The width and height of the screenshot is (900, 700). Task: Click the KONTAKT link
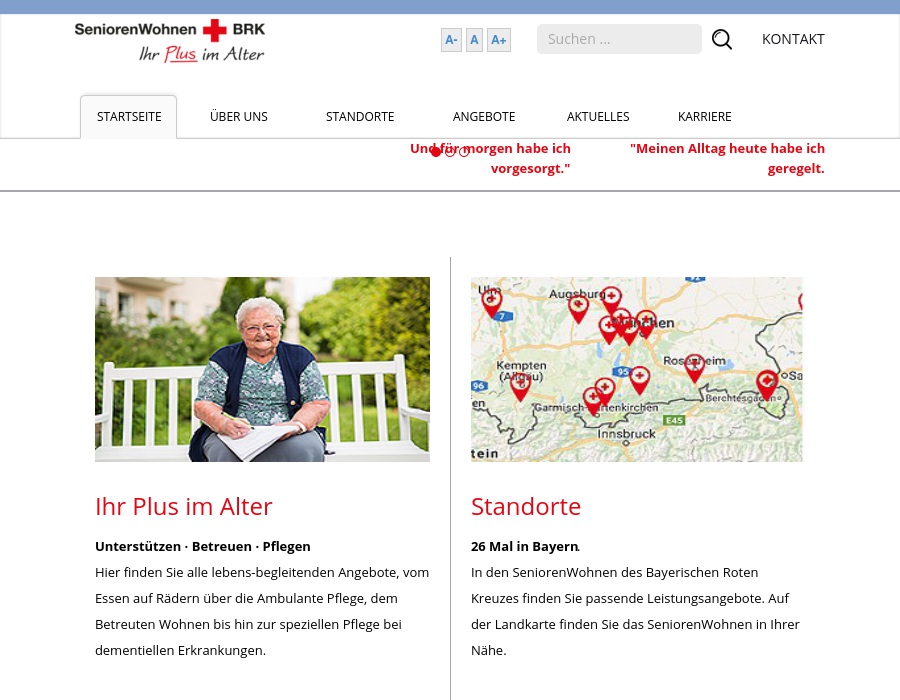pos(793,38)
